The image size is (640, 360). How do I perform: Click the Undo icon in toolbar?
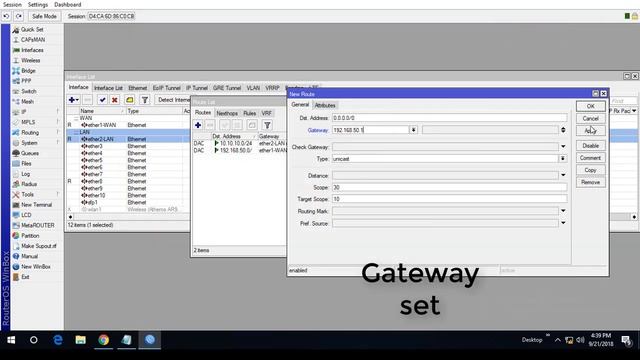7,16
